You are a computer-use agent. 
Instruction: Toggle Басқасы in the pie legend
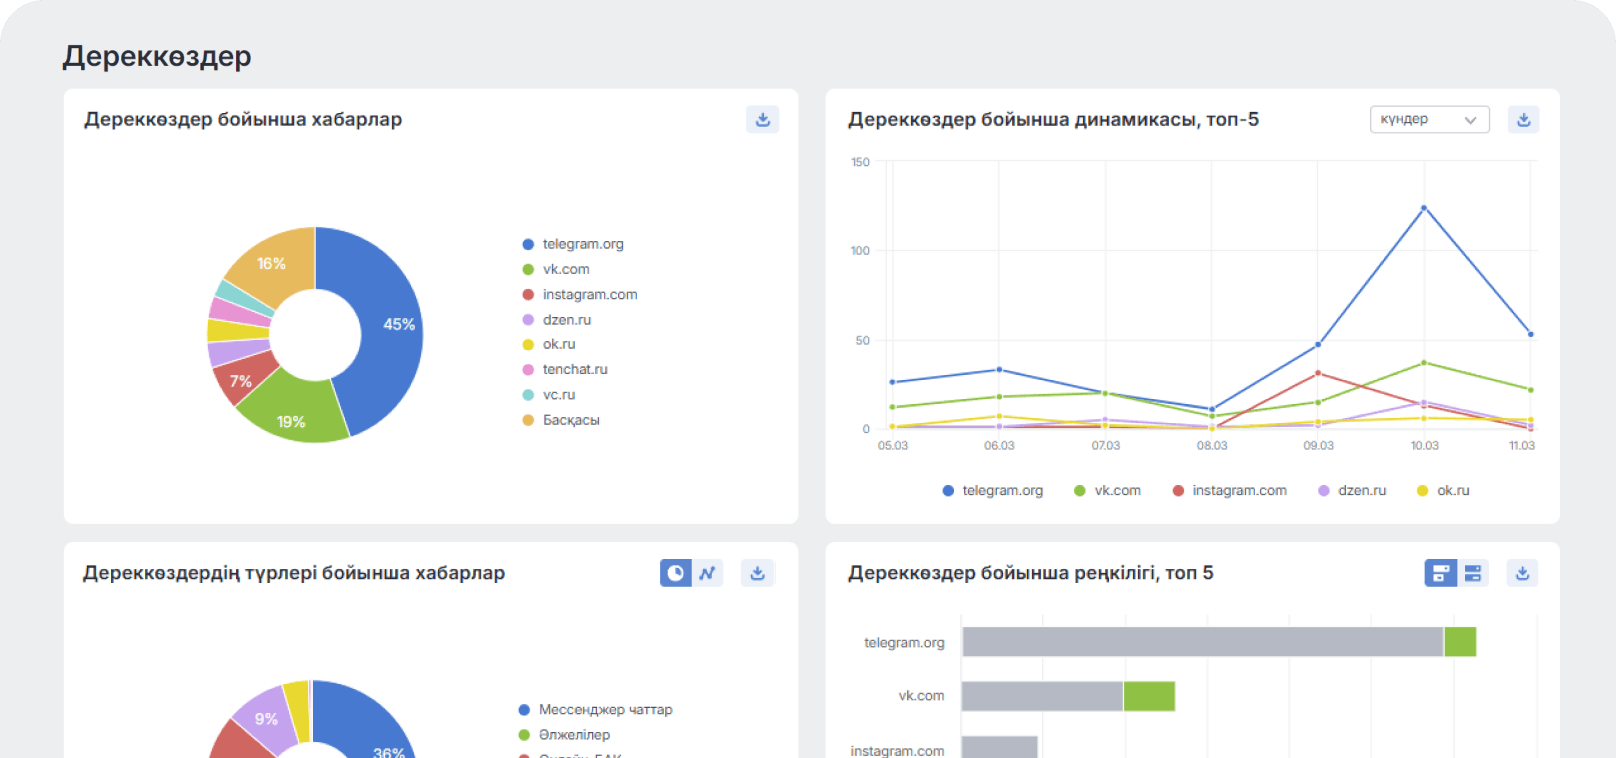point(561,420)
